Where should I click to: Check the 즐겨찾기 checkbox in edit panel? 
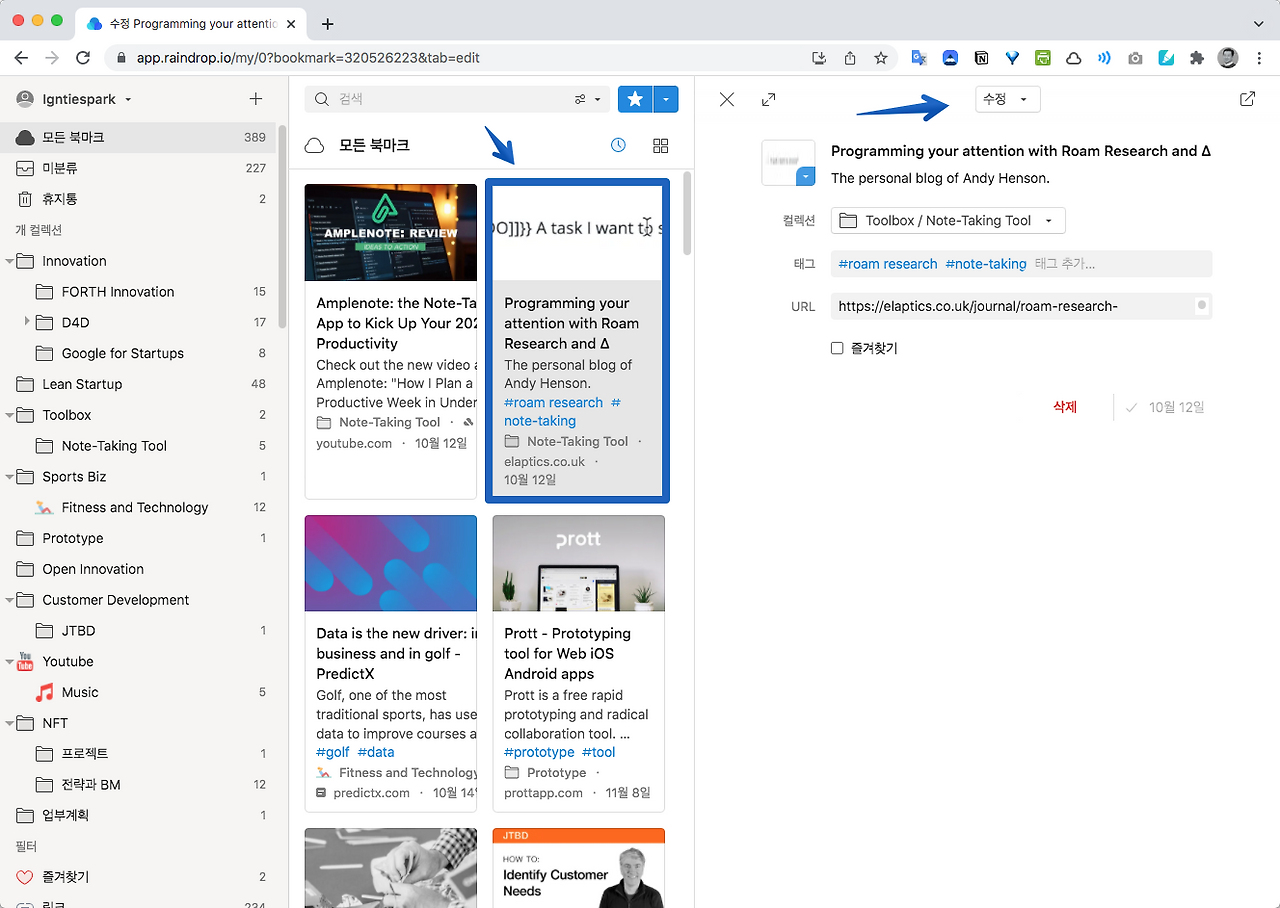click(837, 348)
